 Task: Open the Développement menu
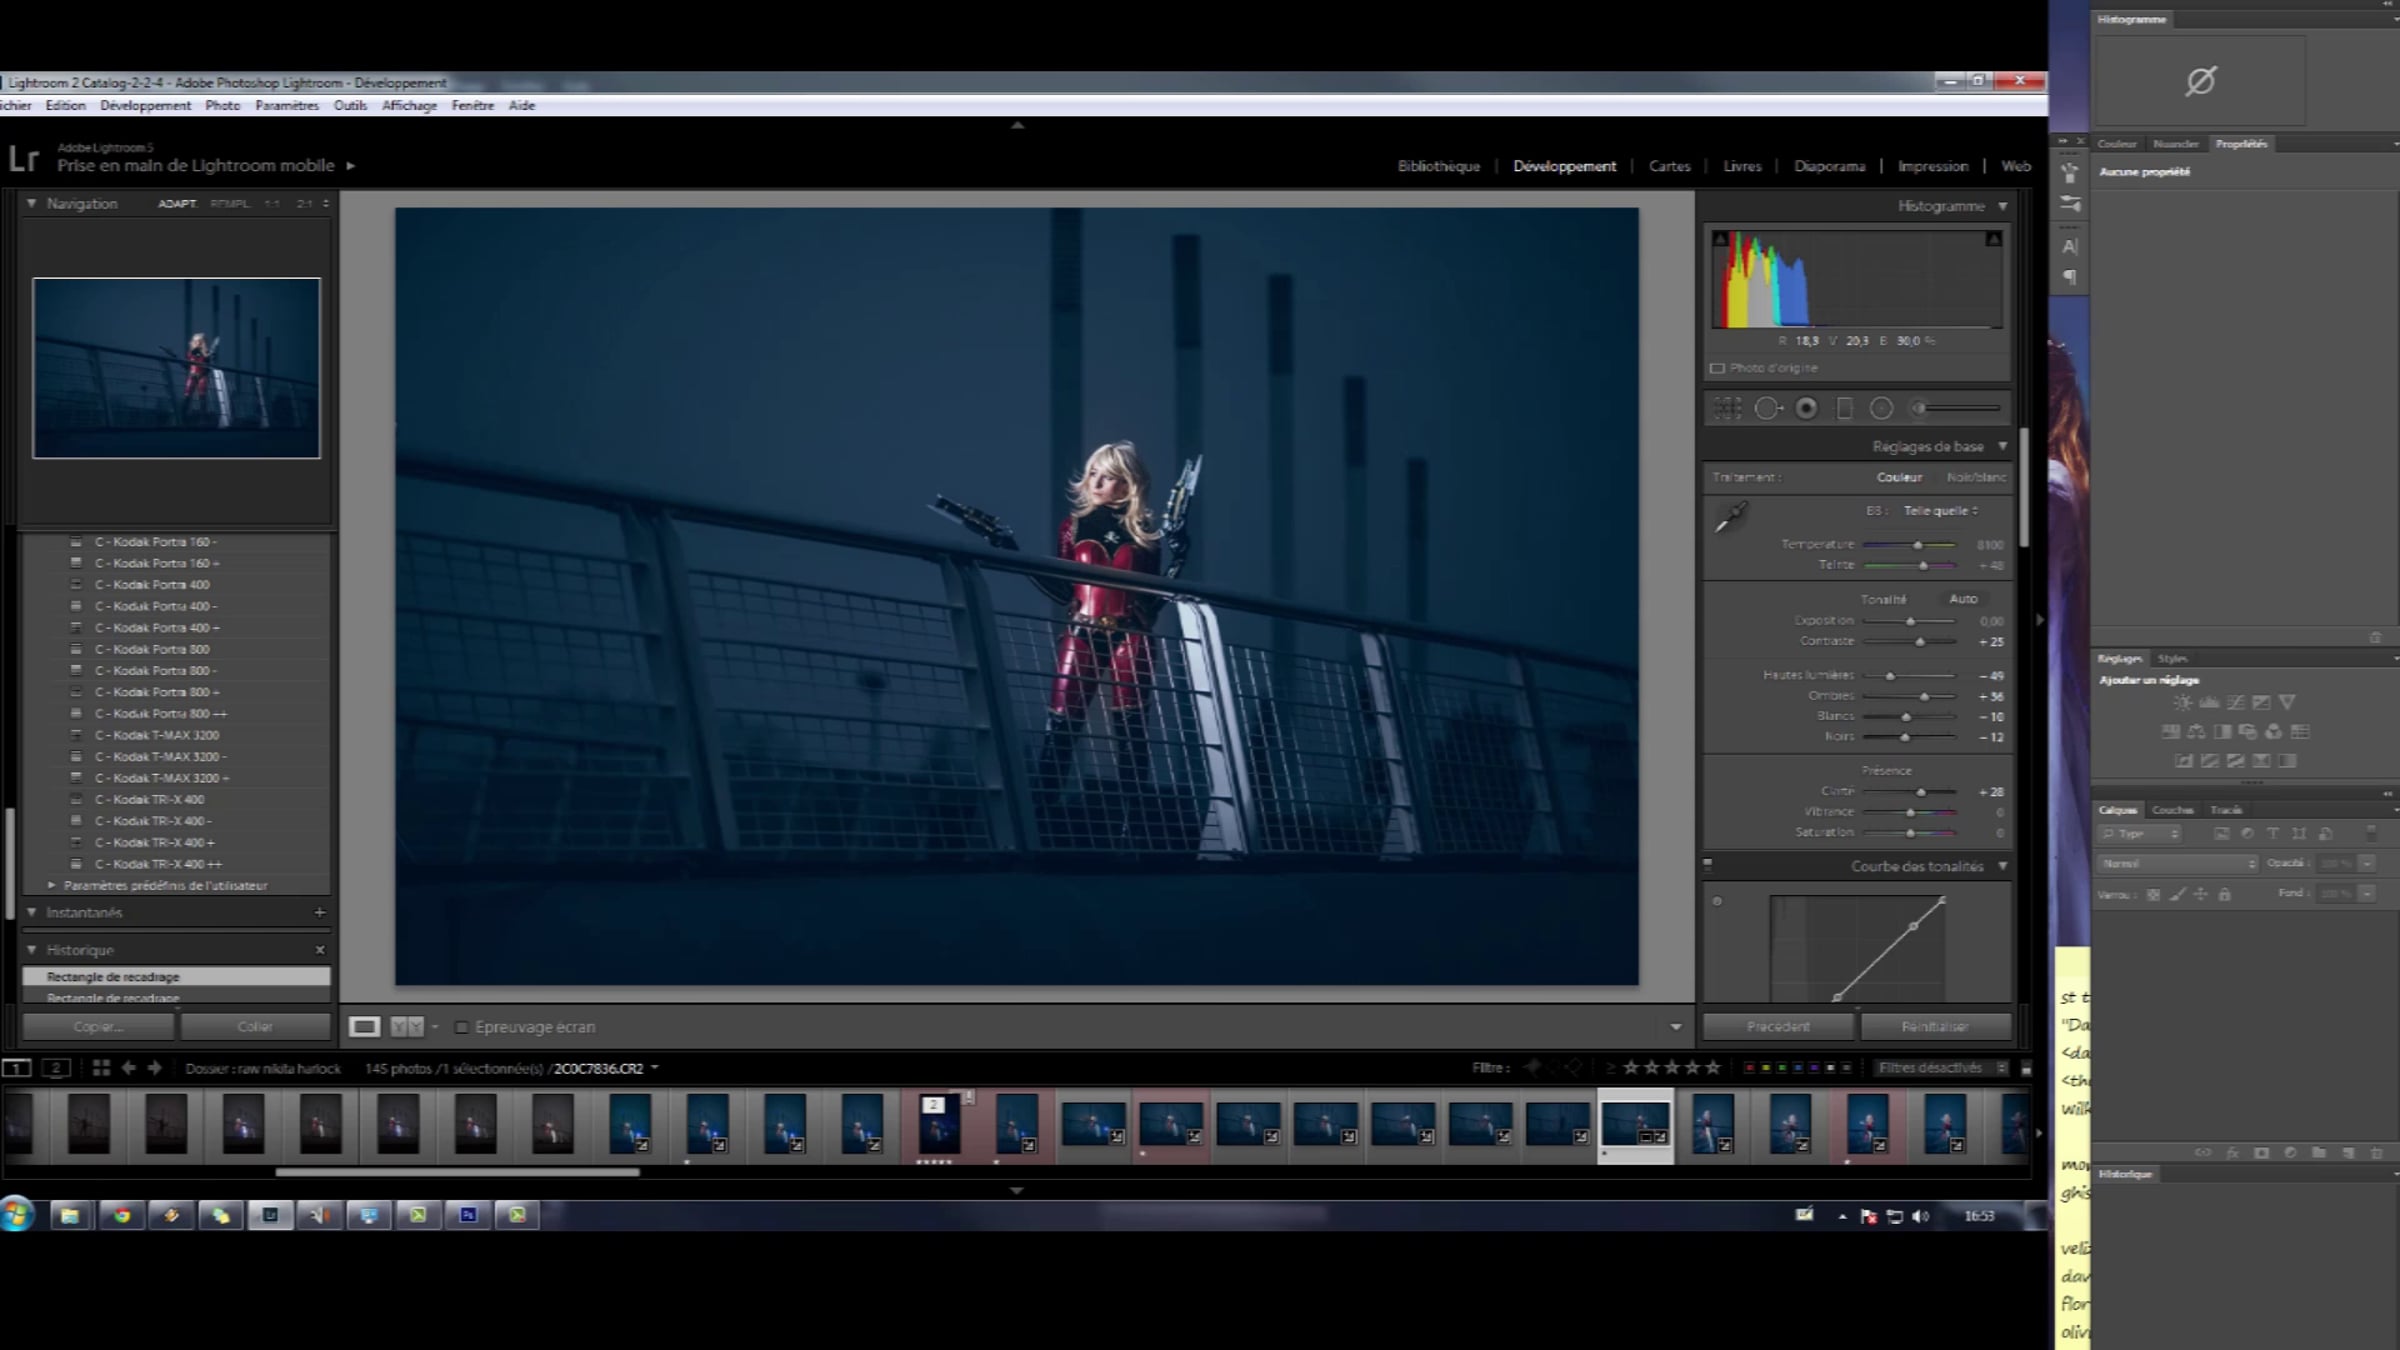click(x=145, y=105)
